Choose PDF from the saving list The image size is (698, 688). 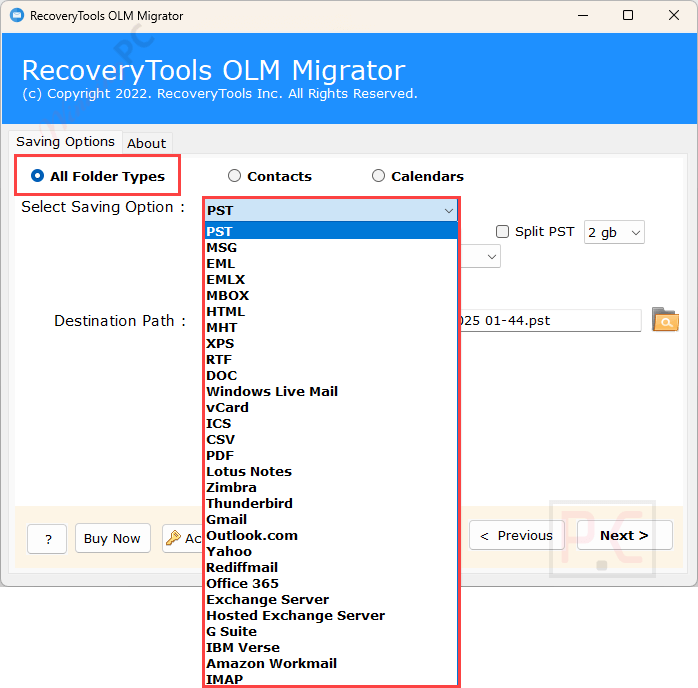pos(331,456)
